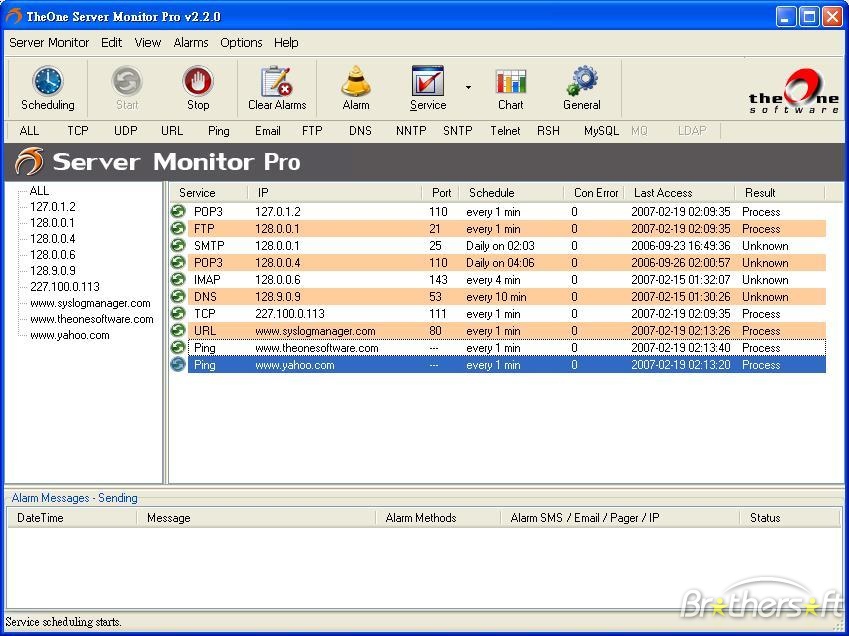Select 128.0.0.6 in server tree
Screen dimensions: 849x636
53,254
